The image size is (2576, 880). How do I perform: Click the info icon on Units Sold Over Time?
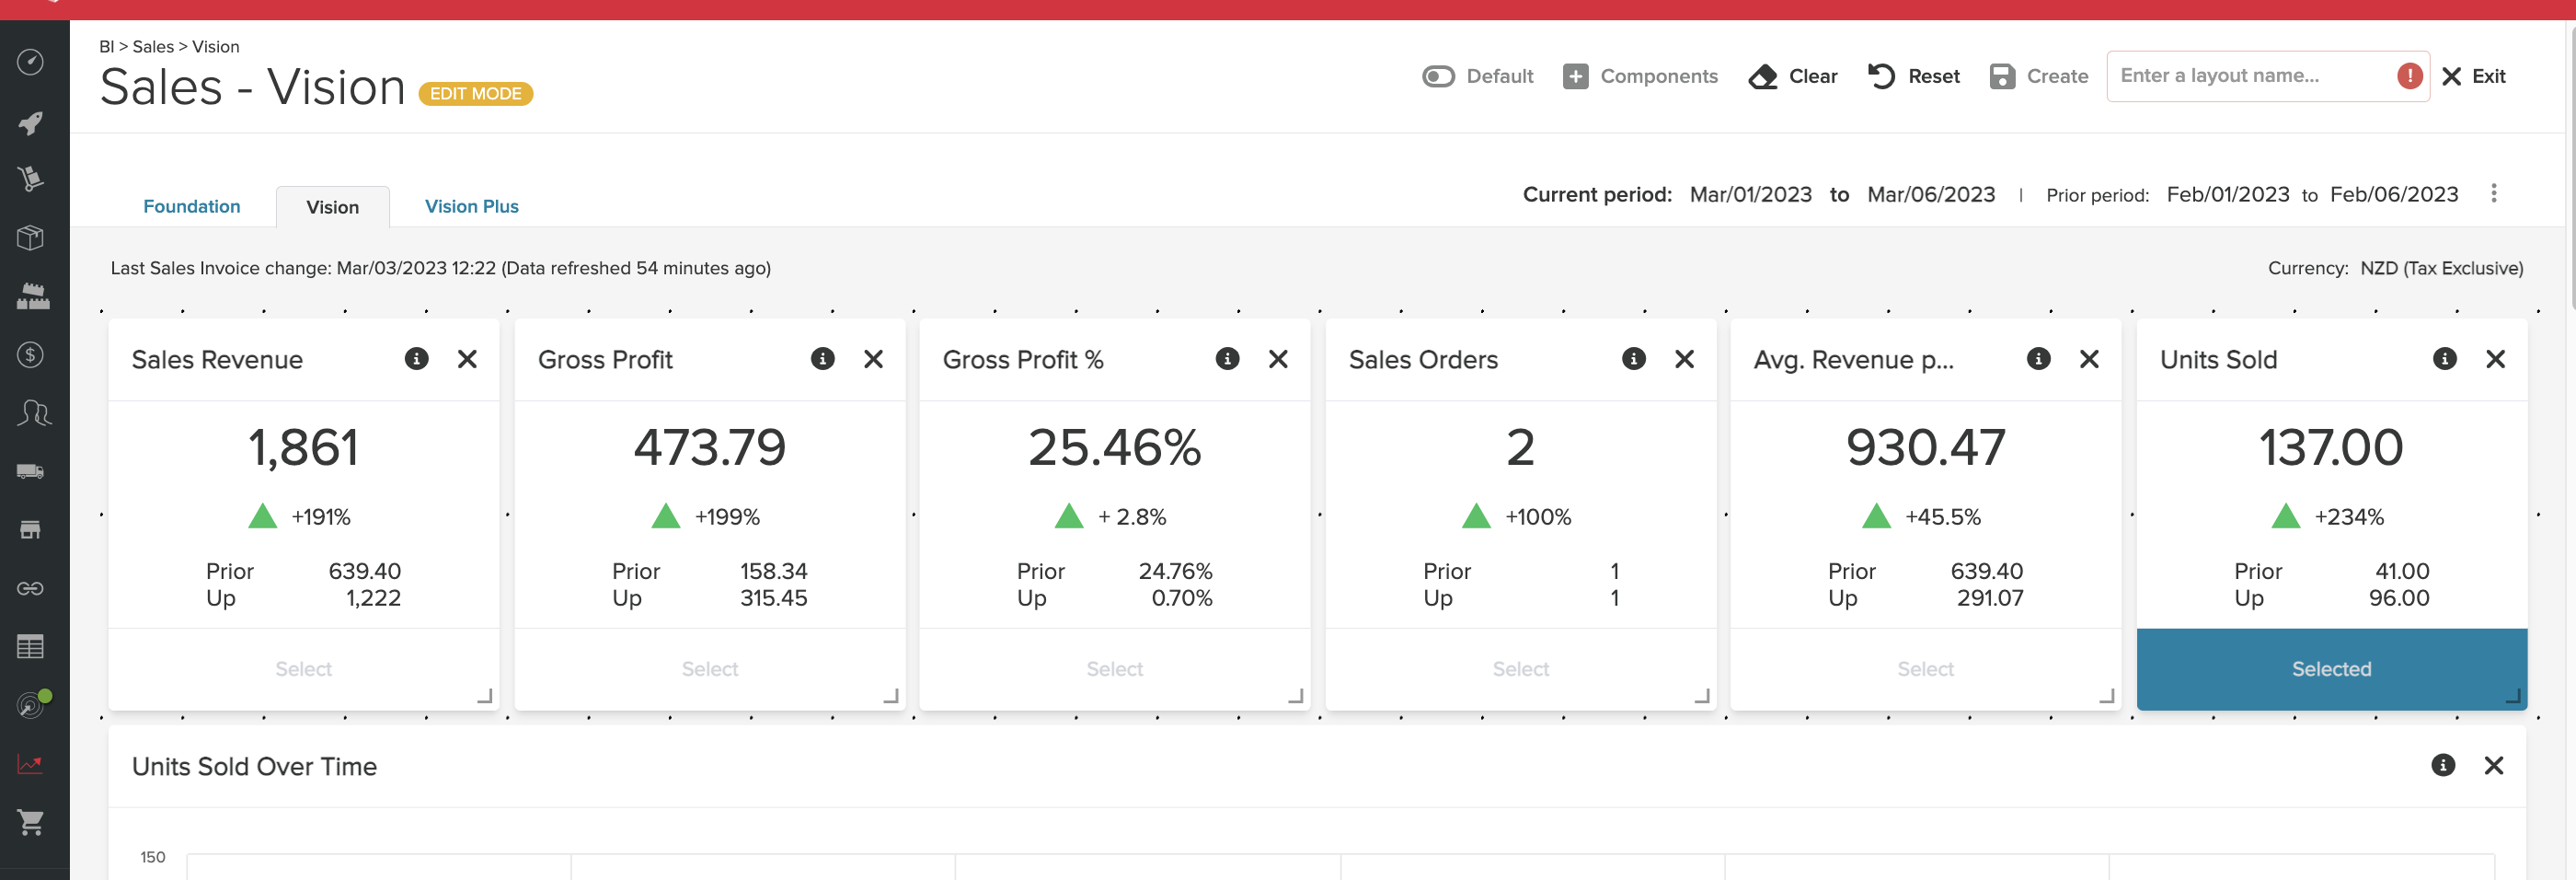click(2443, 765)
